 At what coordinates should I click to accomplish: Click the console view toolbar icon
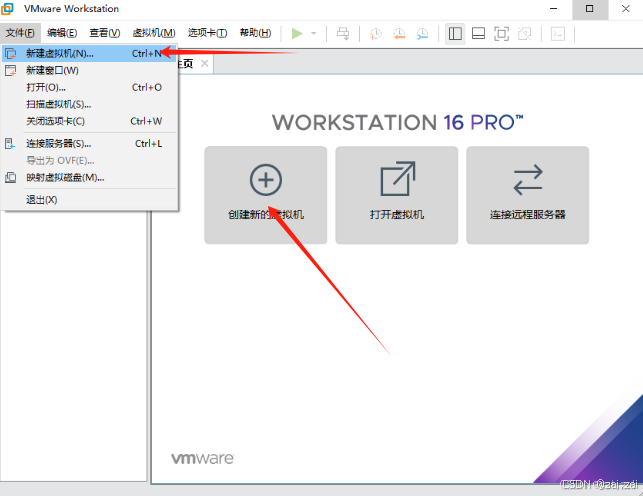tap(558, 34)
